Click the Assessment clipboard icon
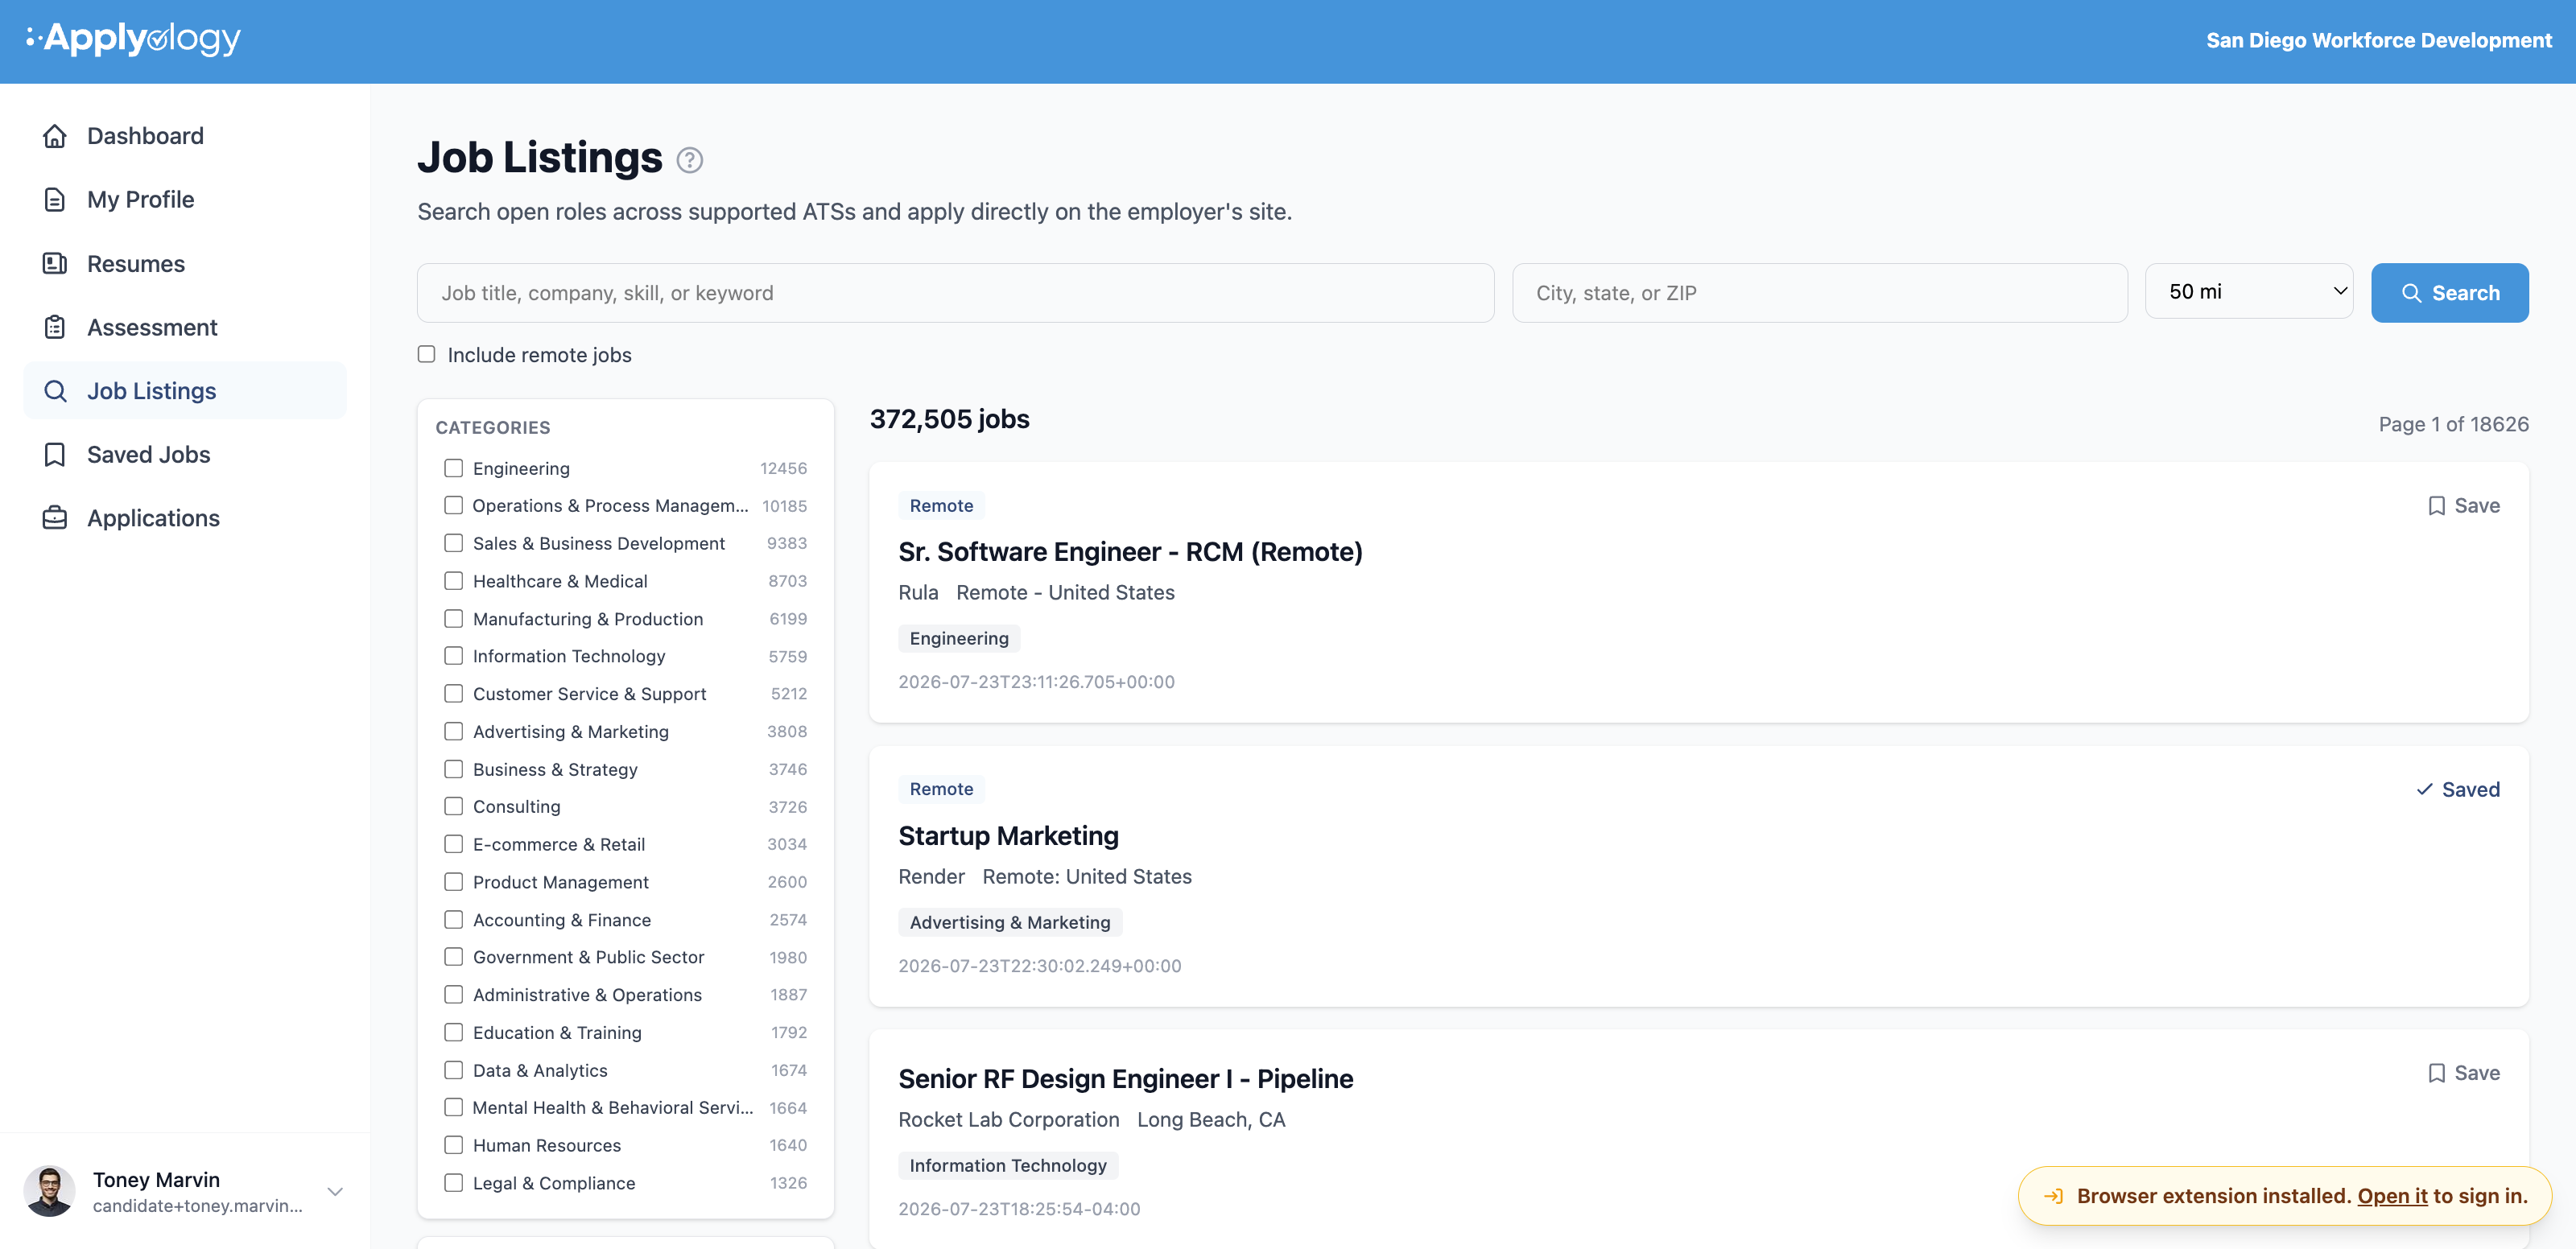This screenshot has width=2576, height=1249. (x=55, y=327)
